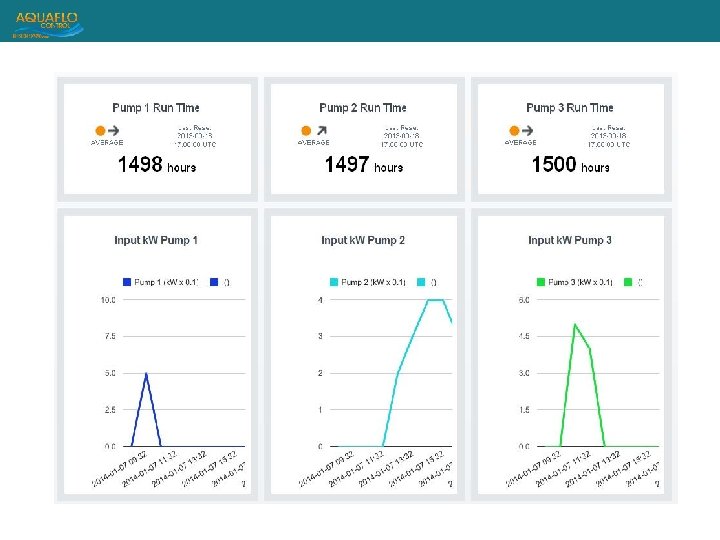Click Pump 2 orange average status dot
This screenshot has width=720, height=540.
click(x=306, y=131)
